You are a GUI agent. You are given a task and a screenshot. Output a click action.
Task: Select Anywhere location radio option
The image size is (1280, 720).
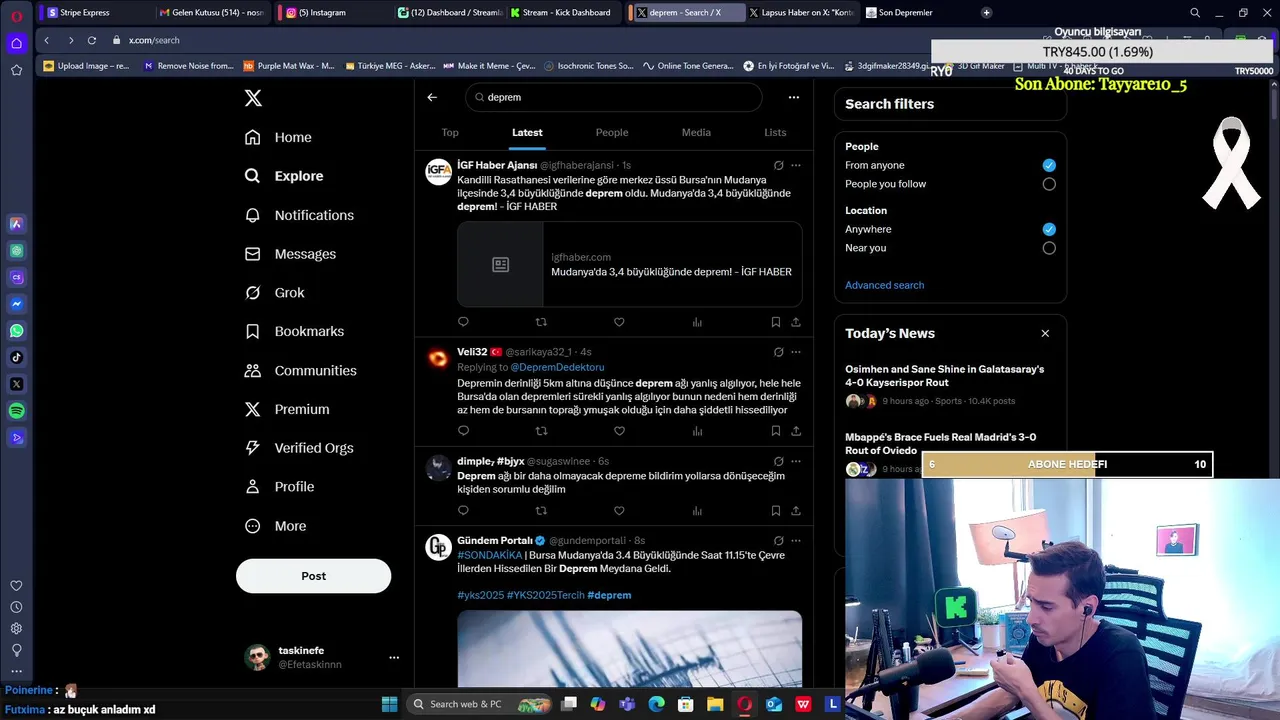1049,229
